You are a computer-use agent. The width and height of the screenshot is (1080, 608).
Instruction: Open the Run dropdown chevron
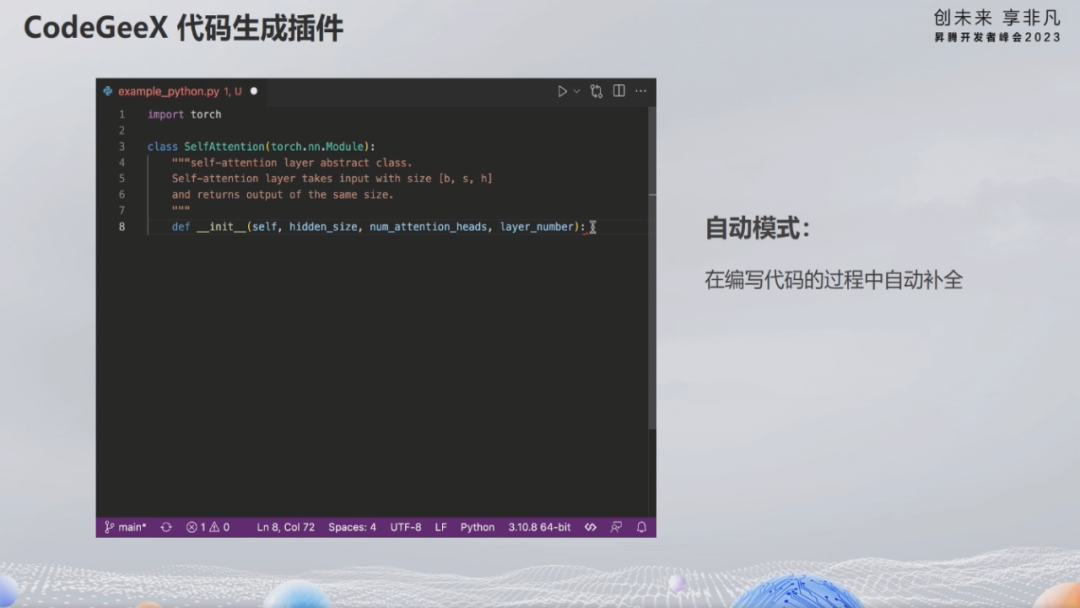(x=577, y=91)
